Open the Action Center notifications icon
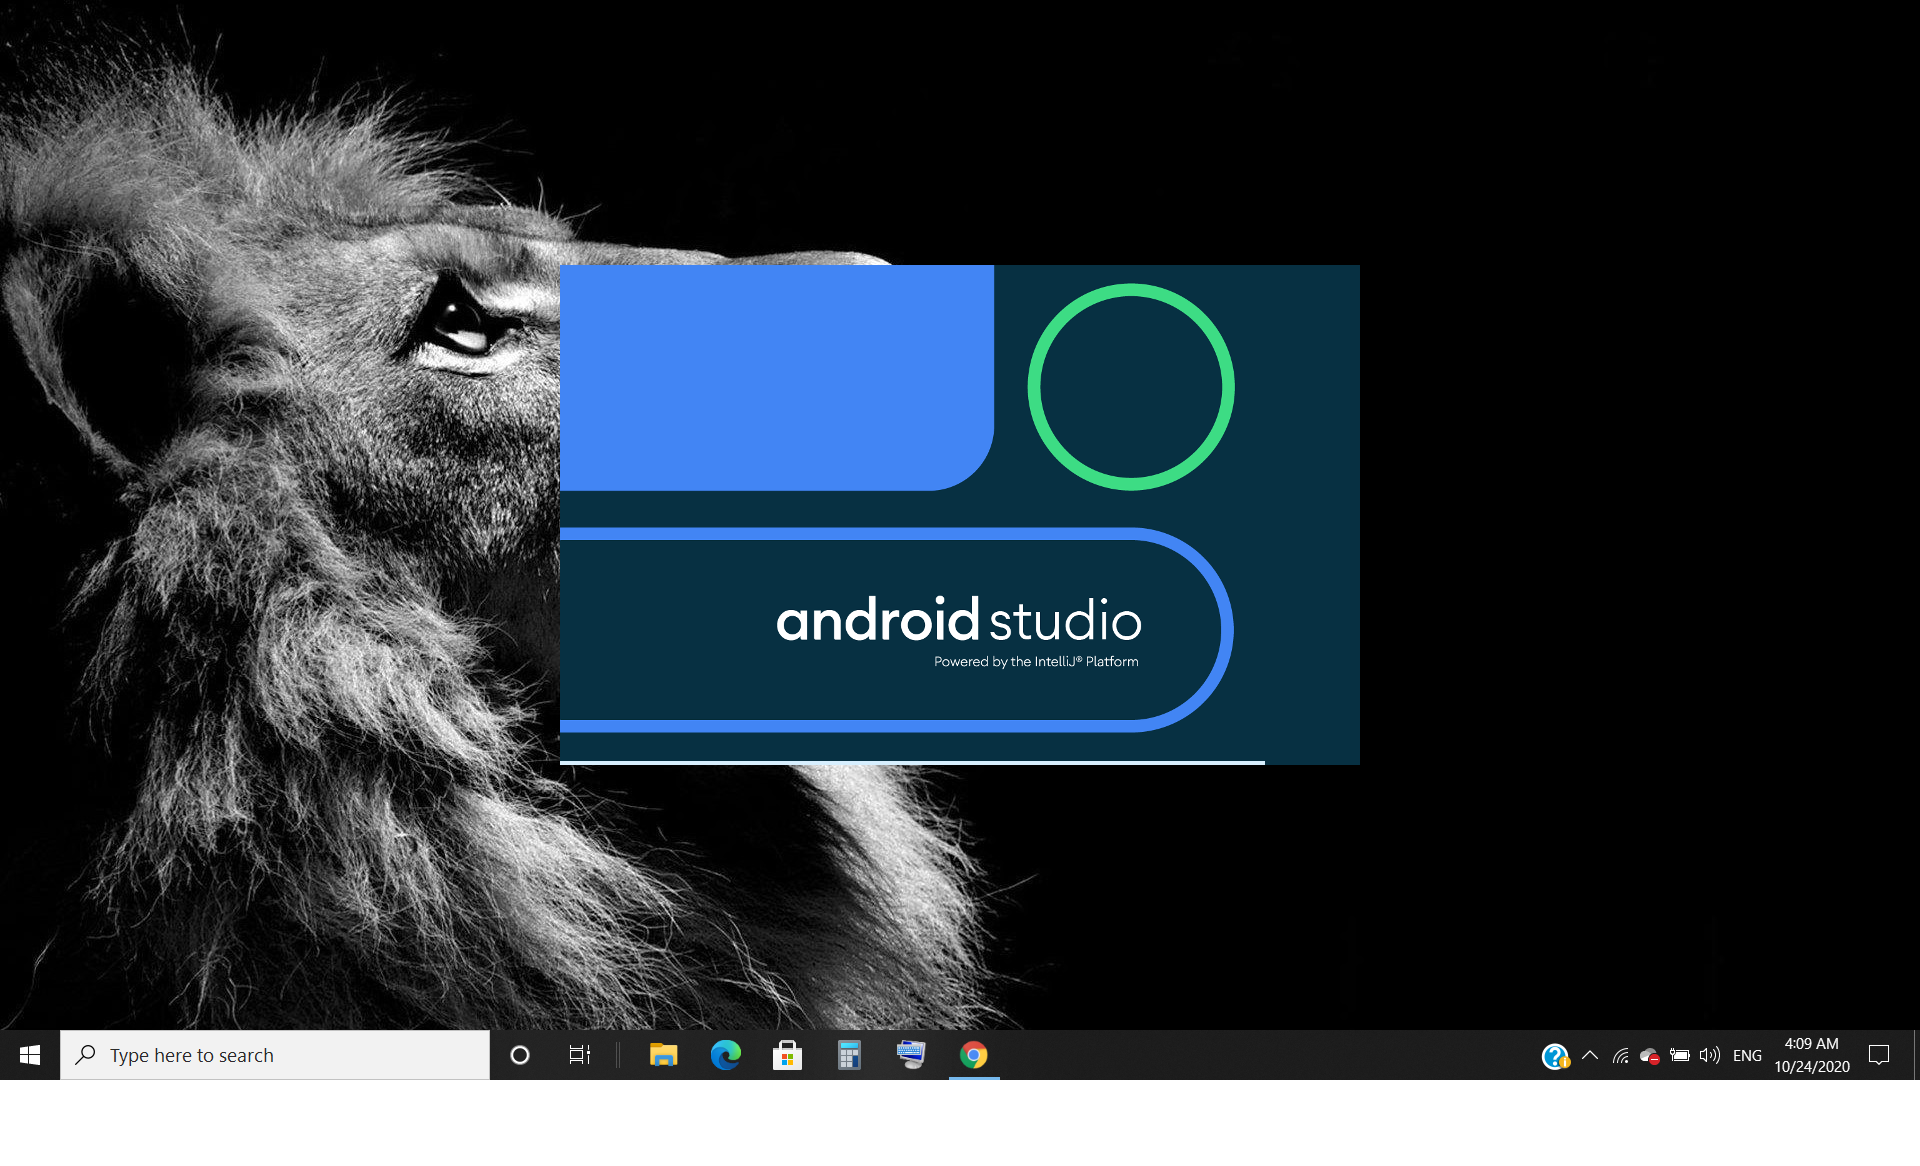1920x1166 pixels. tap(1879, 1055)
